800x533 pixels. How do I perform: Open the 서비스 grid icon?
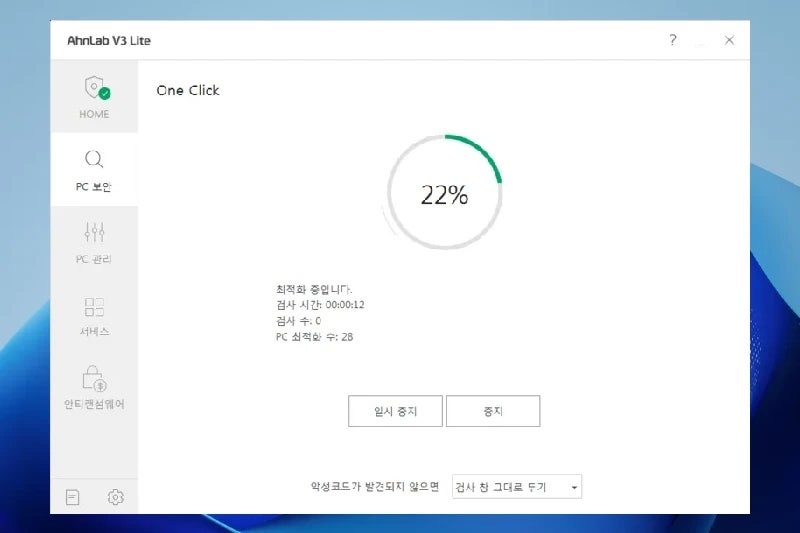[x=94, y=307]
